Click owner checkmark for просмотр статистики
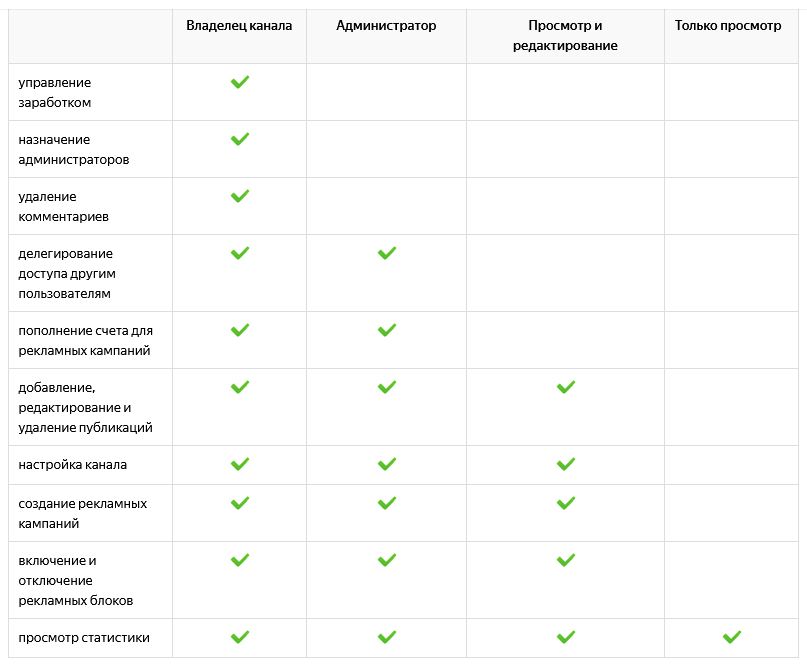This screenshot has height=666, width=807. (240, 637)
